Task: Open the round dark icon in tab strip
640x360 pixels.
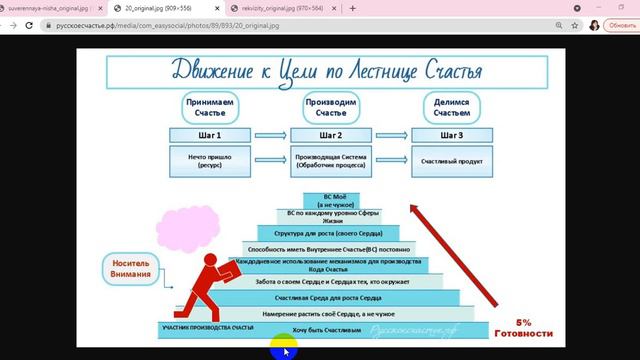Action: tap(577, 8)
